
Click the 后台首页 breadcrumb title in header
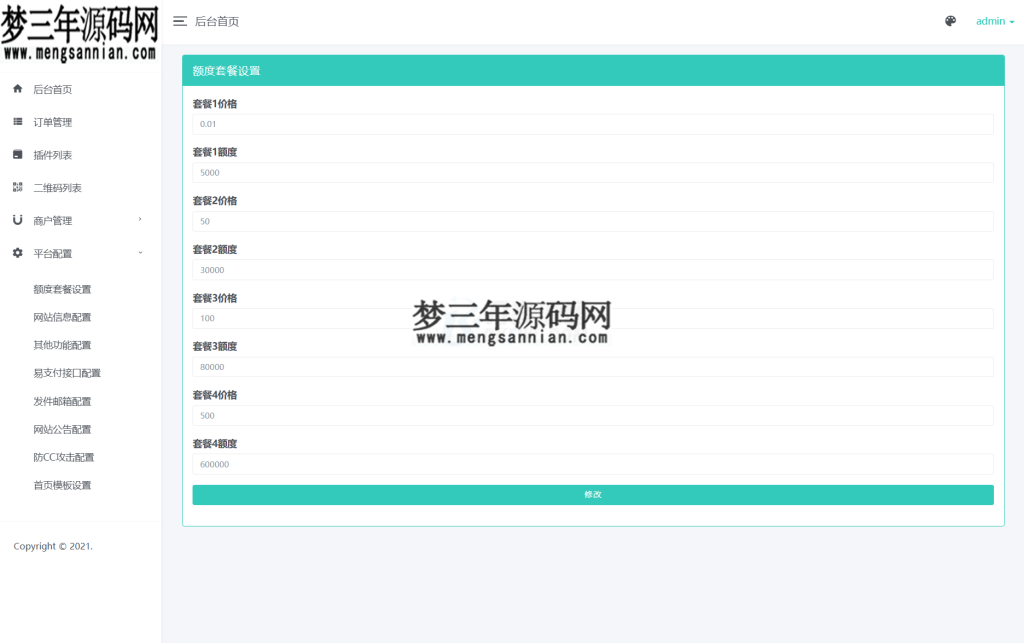(217, 22)
